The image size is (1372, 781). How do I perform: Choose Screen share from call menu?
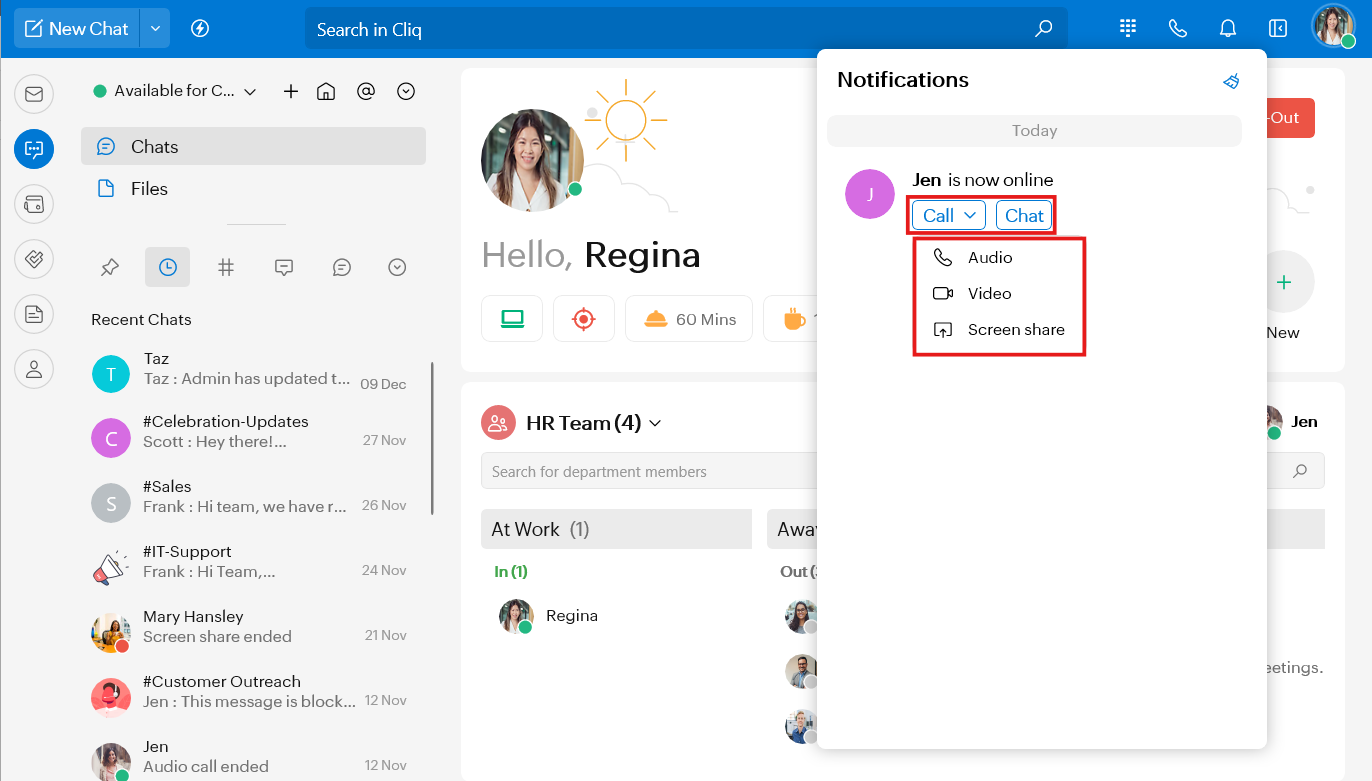[1015, 329]
